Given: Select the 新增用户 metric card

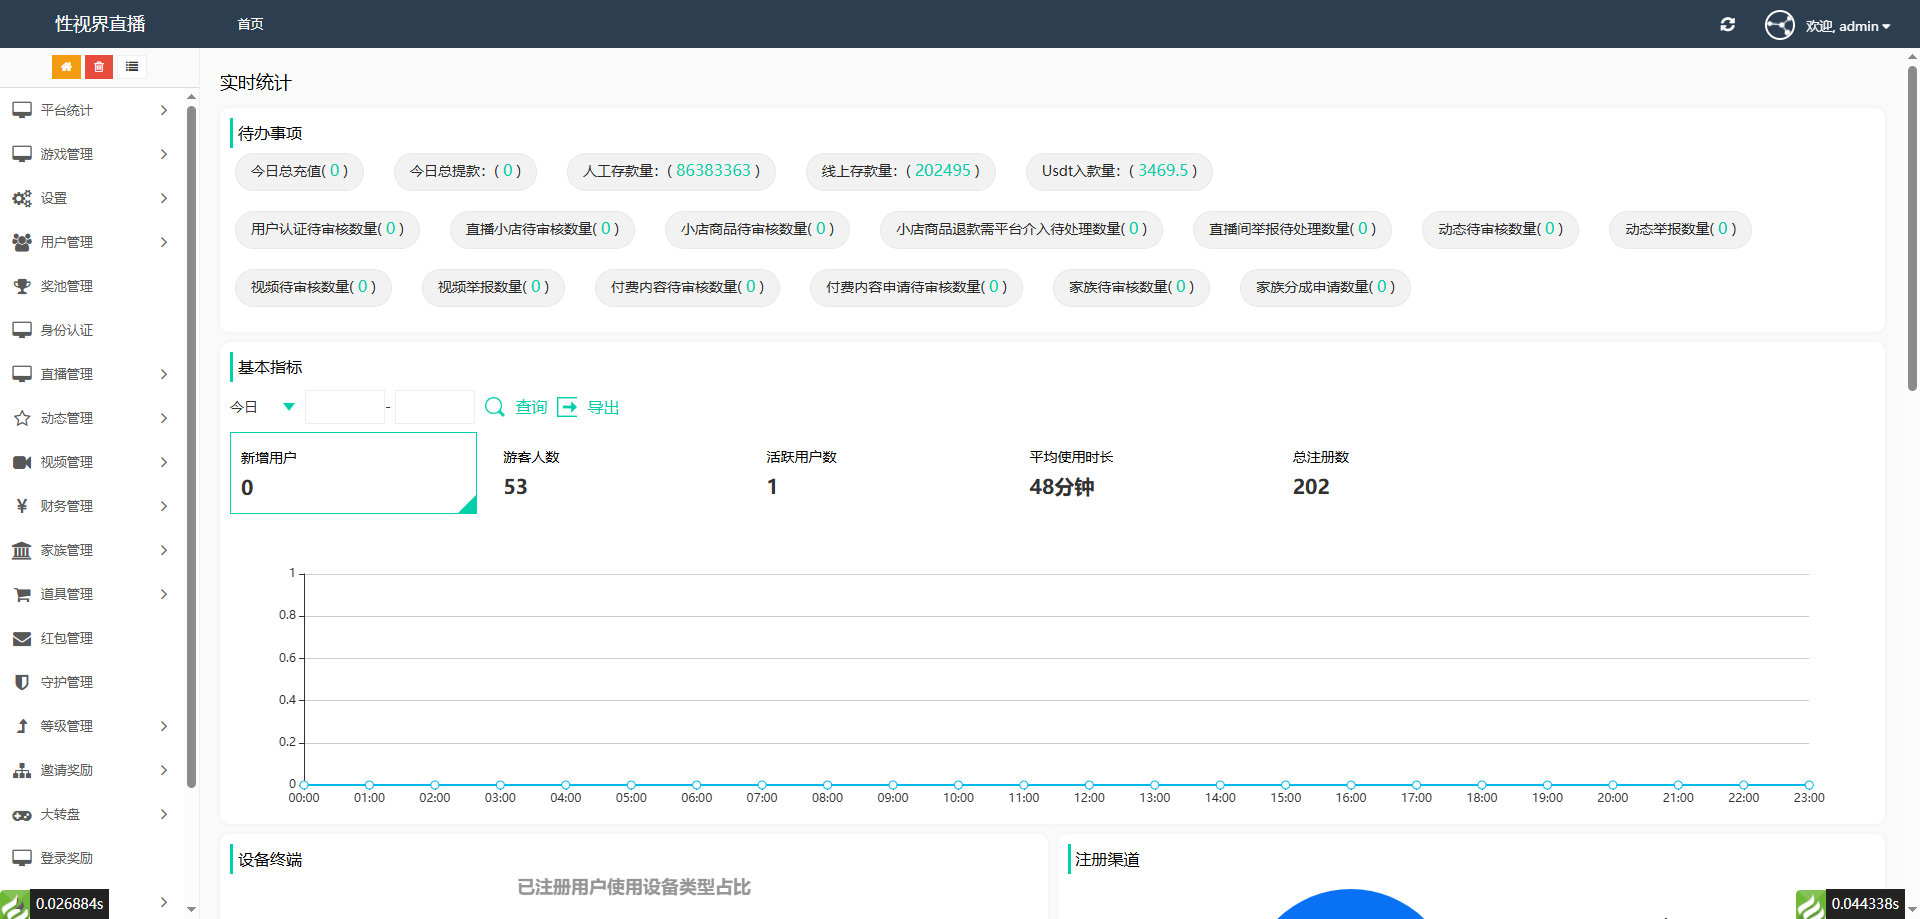Looking at the screenshot, I should click(x=353, y=473).
